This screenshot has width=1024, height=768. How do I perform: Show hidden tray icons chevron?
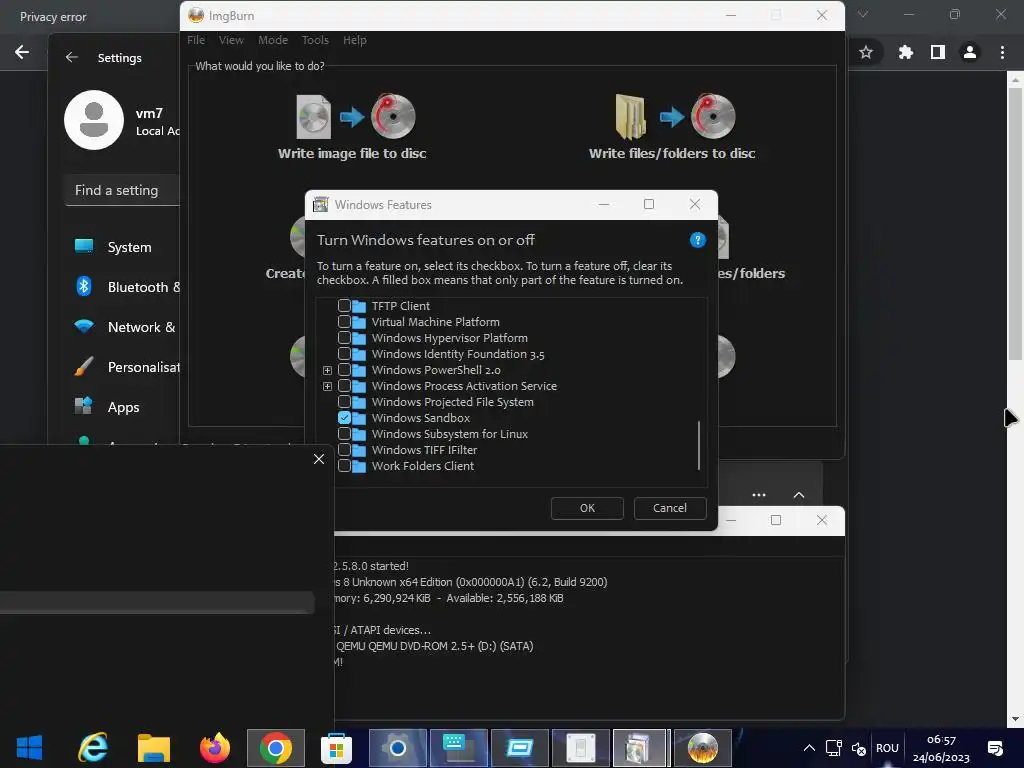pos(808,748)
